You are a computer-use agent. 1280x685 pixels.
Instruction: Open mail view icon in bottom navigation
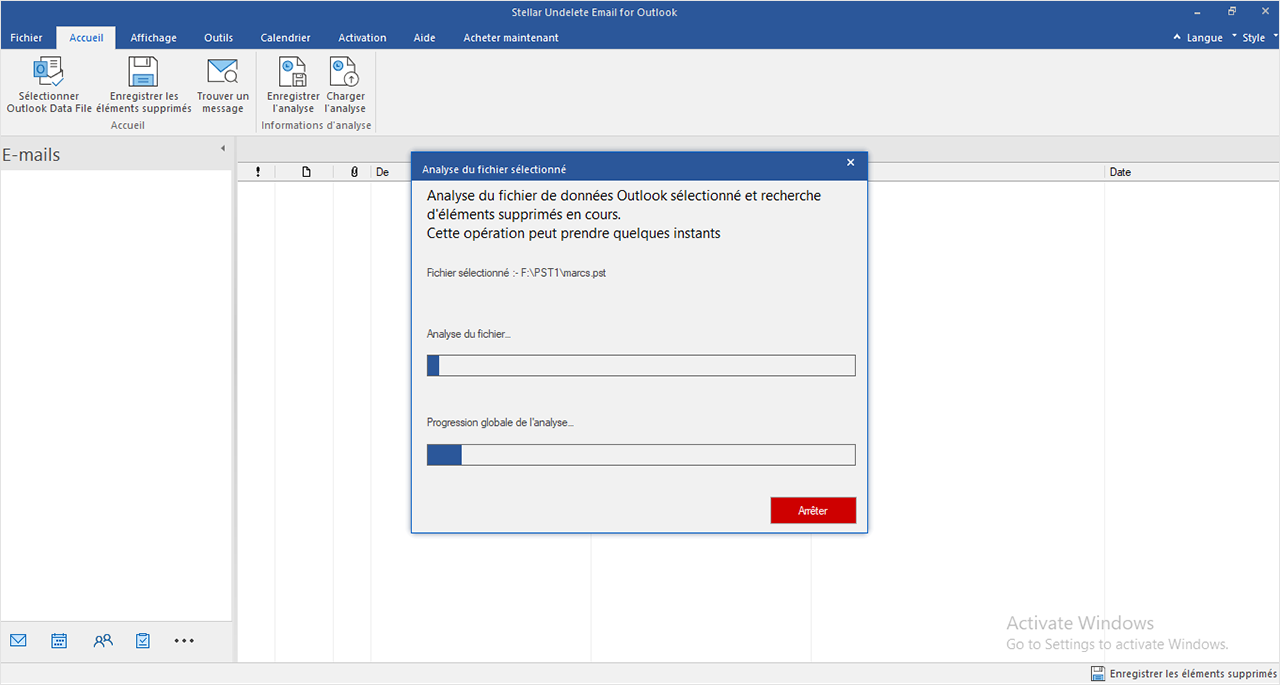tap(18, 641)
